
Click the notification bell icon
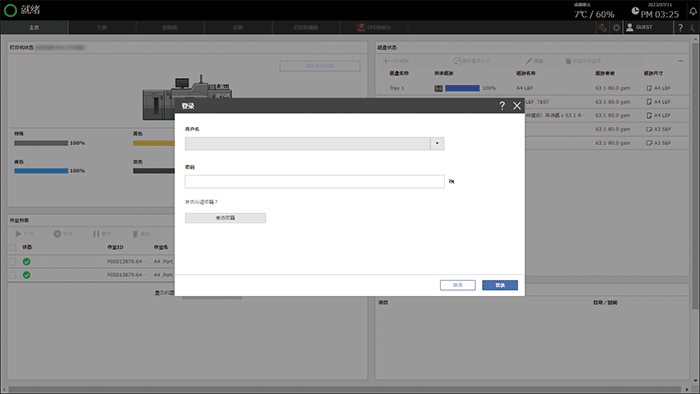[x=693, y=11]
